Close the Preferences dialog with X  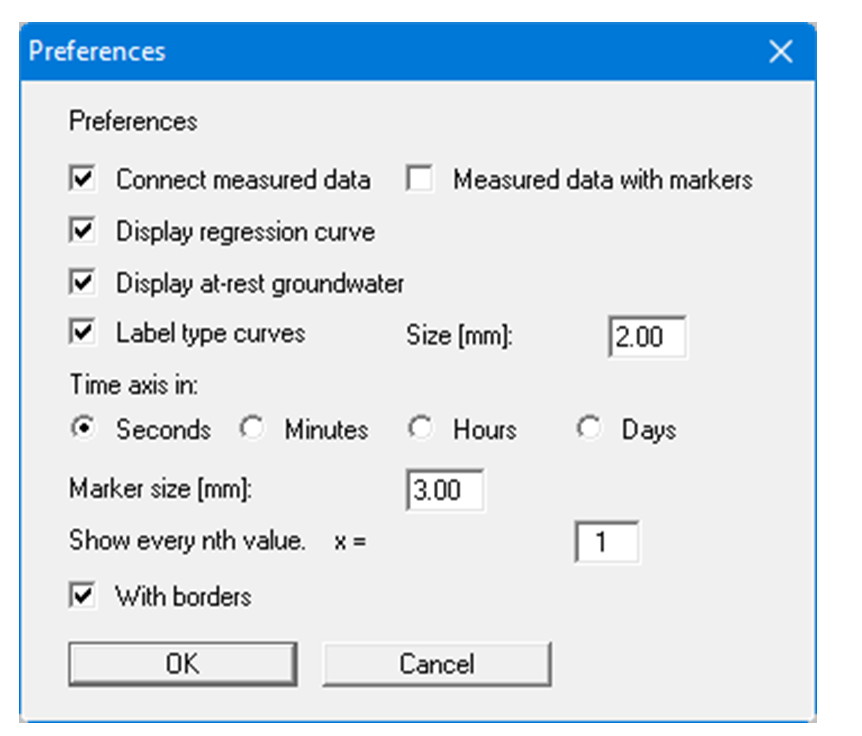(x=780, y=52)
